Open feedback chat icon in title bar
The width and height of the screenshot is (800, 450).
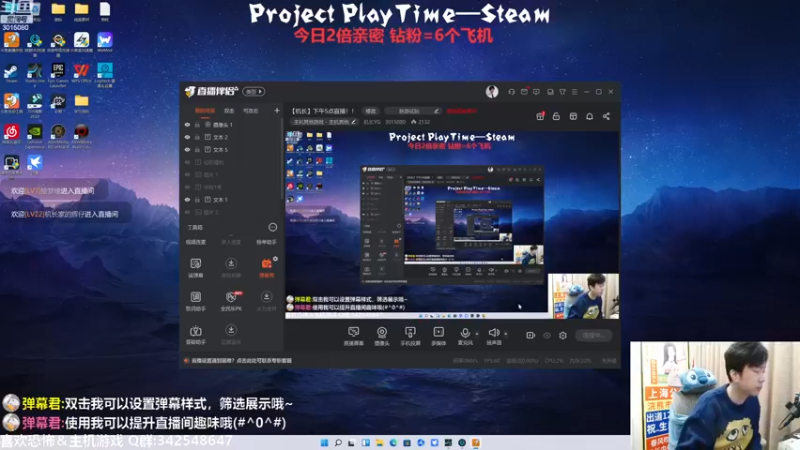536,92
